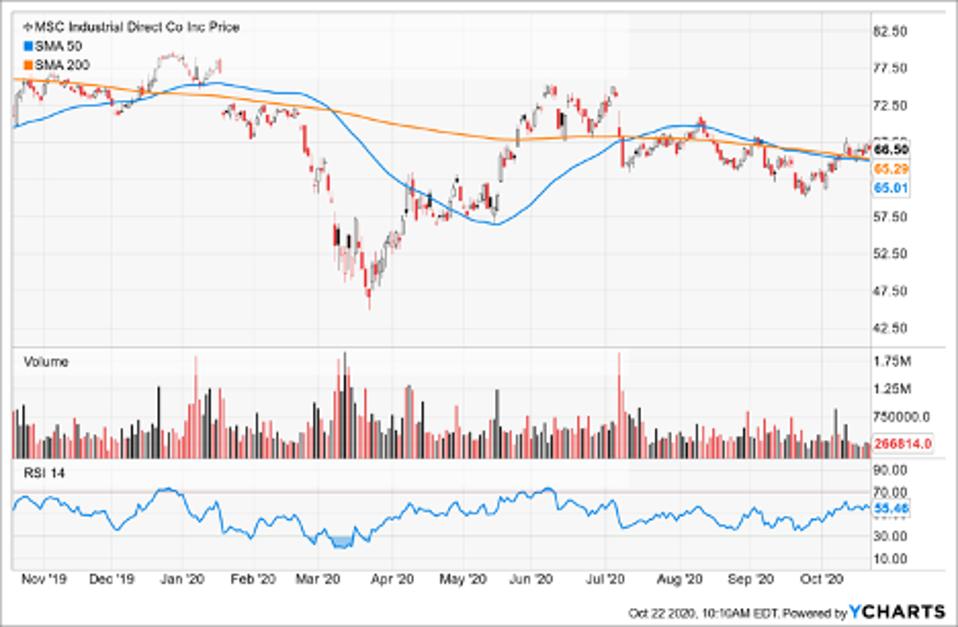Viewport: 958px width, 627px height.
Task: Click the Aug '20 date axis label
Action: 679,579
